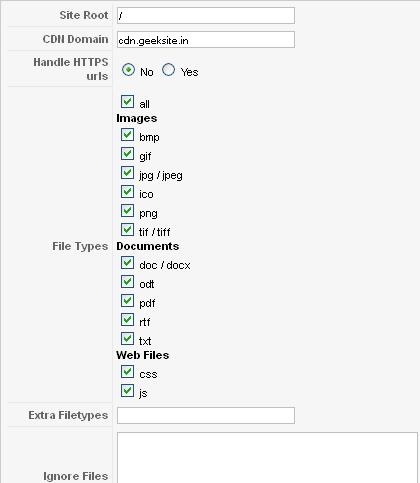Toggle the css web files checkbox
Screen dimensions: 420x483
[x=127, y=372]
